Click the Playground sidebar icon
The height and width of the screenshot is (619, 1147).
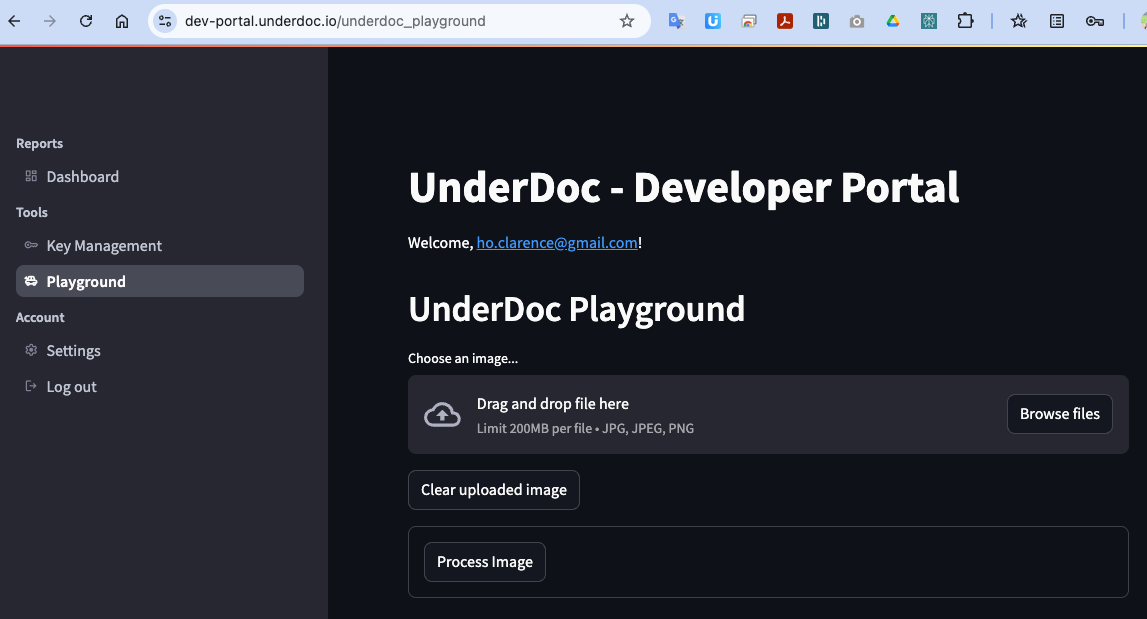click(x=31, y=281)
